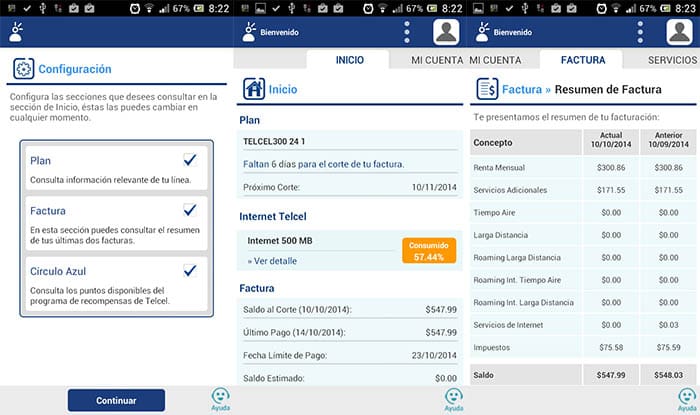Tap the Inicio house icon
The width and height of the screenshot is (700, 415).
[x=254, y=89]
